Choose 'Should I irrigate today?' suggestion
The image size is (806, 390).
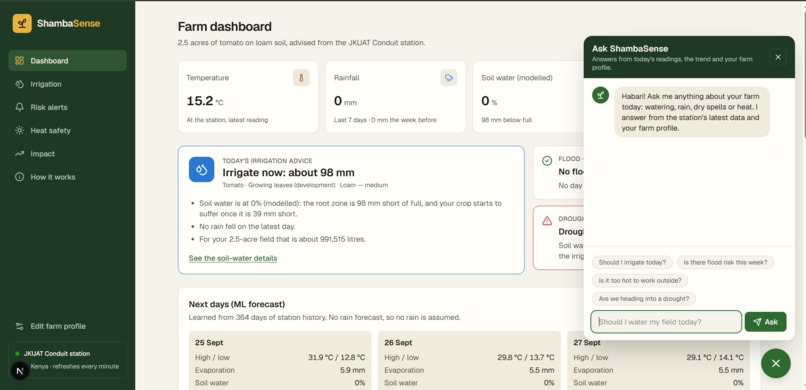633,262
